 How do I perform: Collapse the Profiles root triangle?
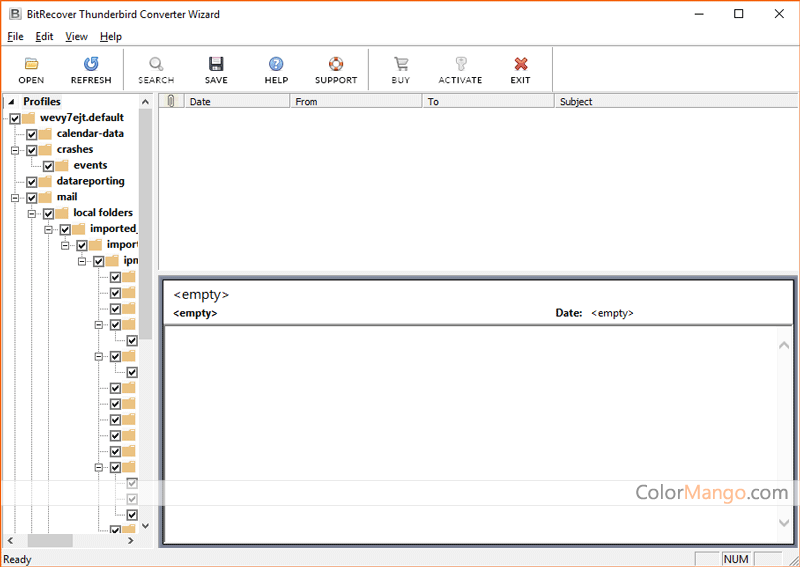click(x=12, y=102)
